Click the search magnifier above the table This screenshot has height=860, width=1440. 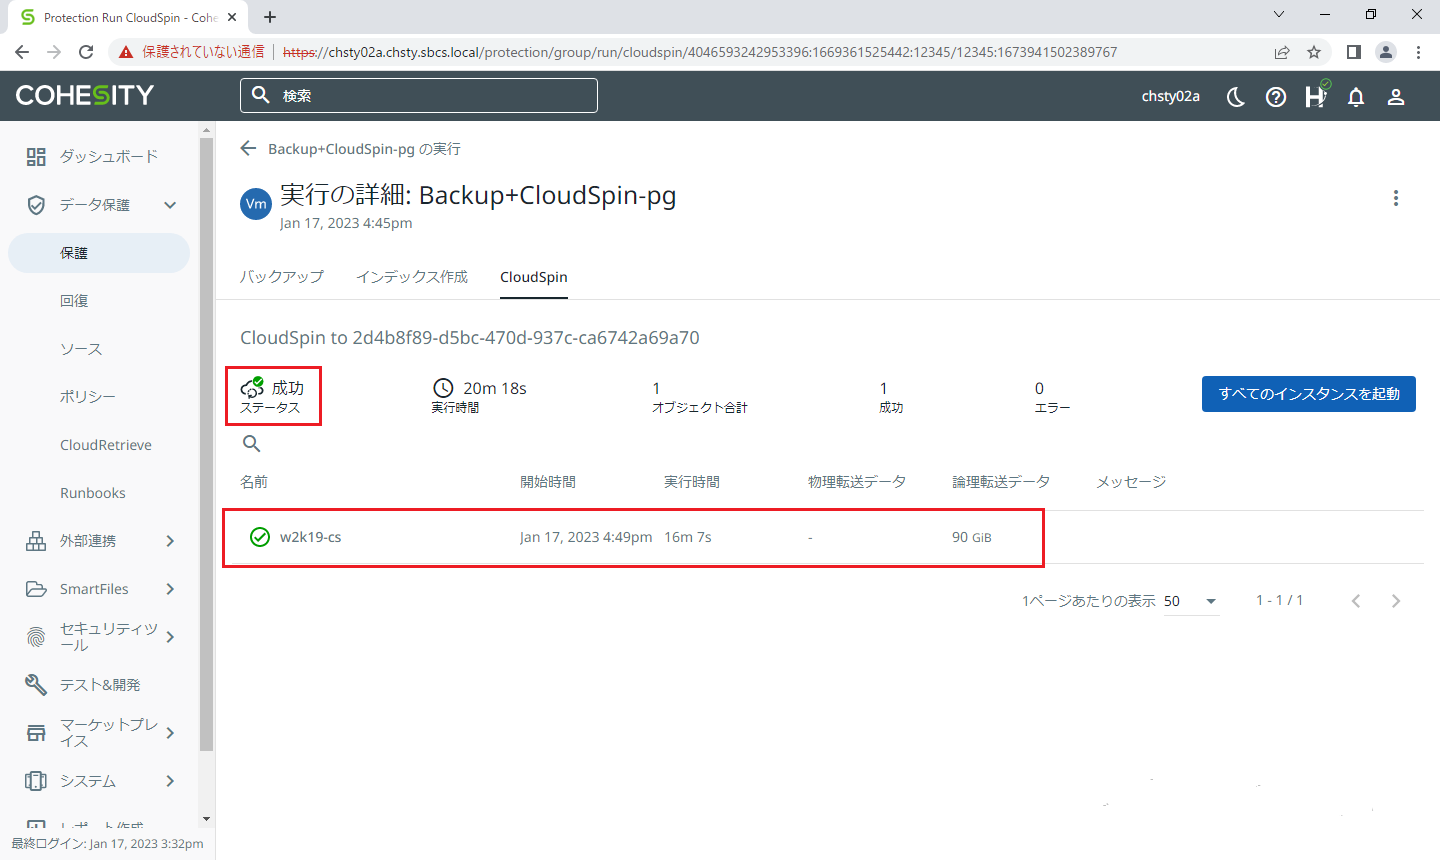coord(252,443)
